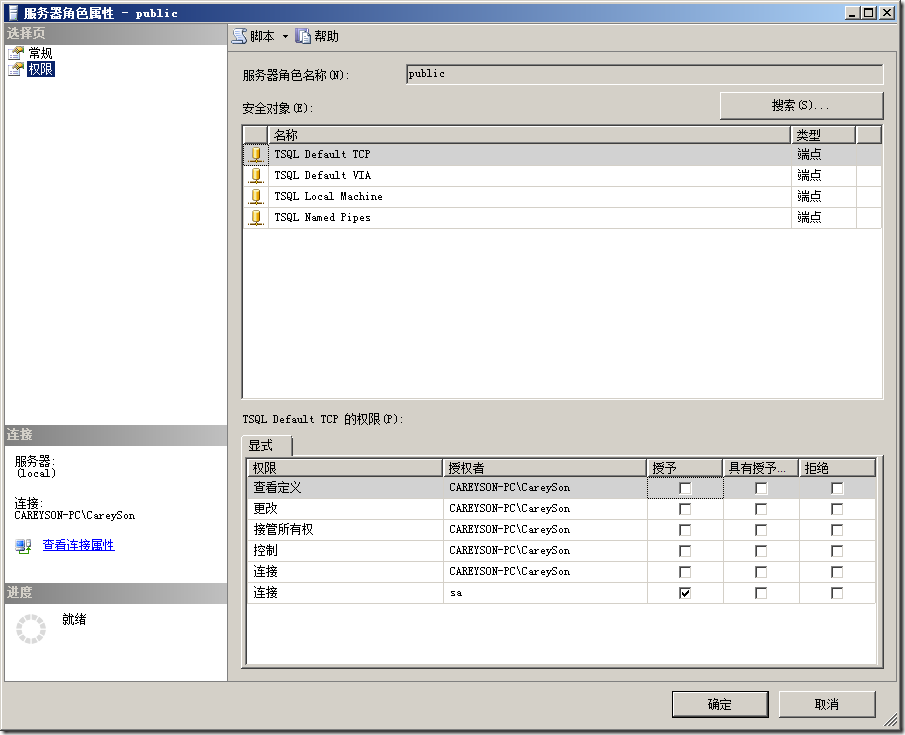Select the 常规 page icon in sidebar
The image size is (905, 735).
pos(16,54)
